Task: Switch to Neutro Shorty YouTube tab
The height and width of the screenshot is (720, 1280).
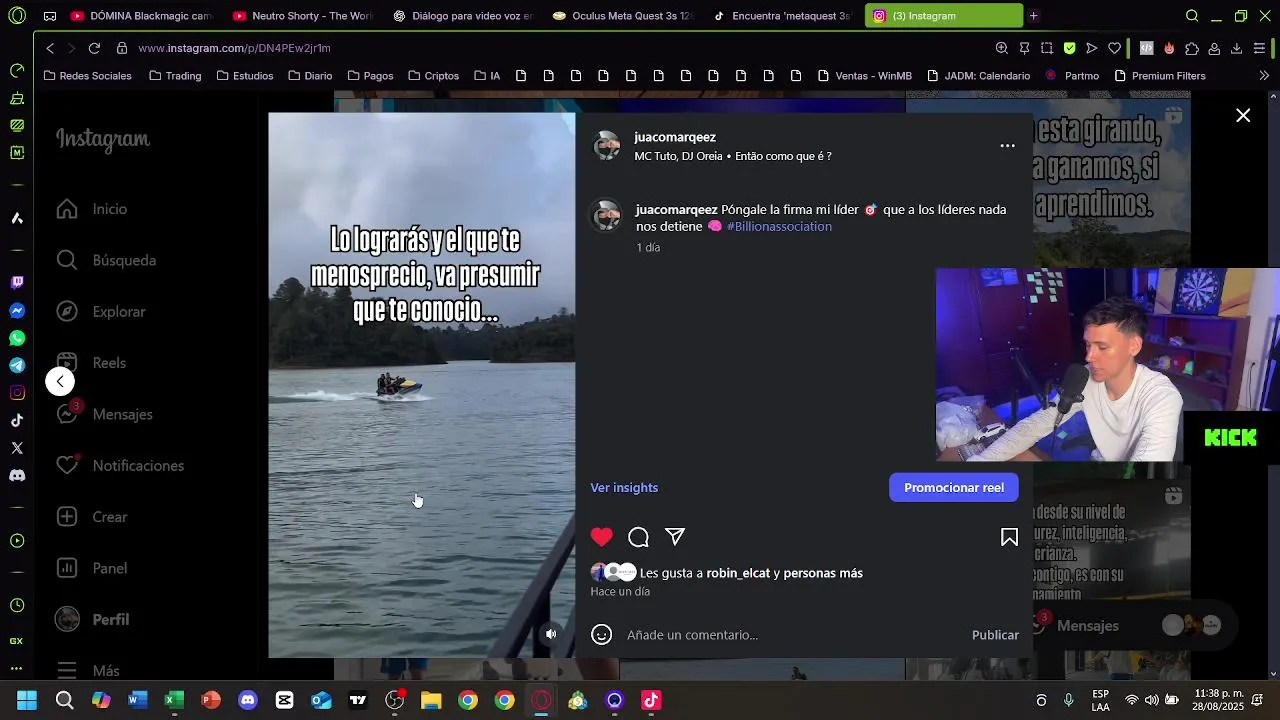Action: (303, 16)
